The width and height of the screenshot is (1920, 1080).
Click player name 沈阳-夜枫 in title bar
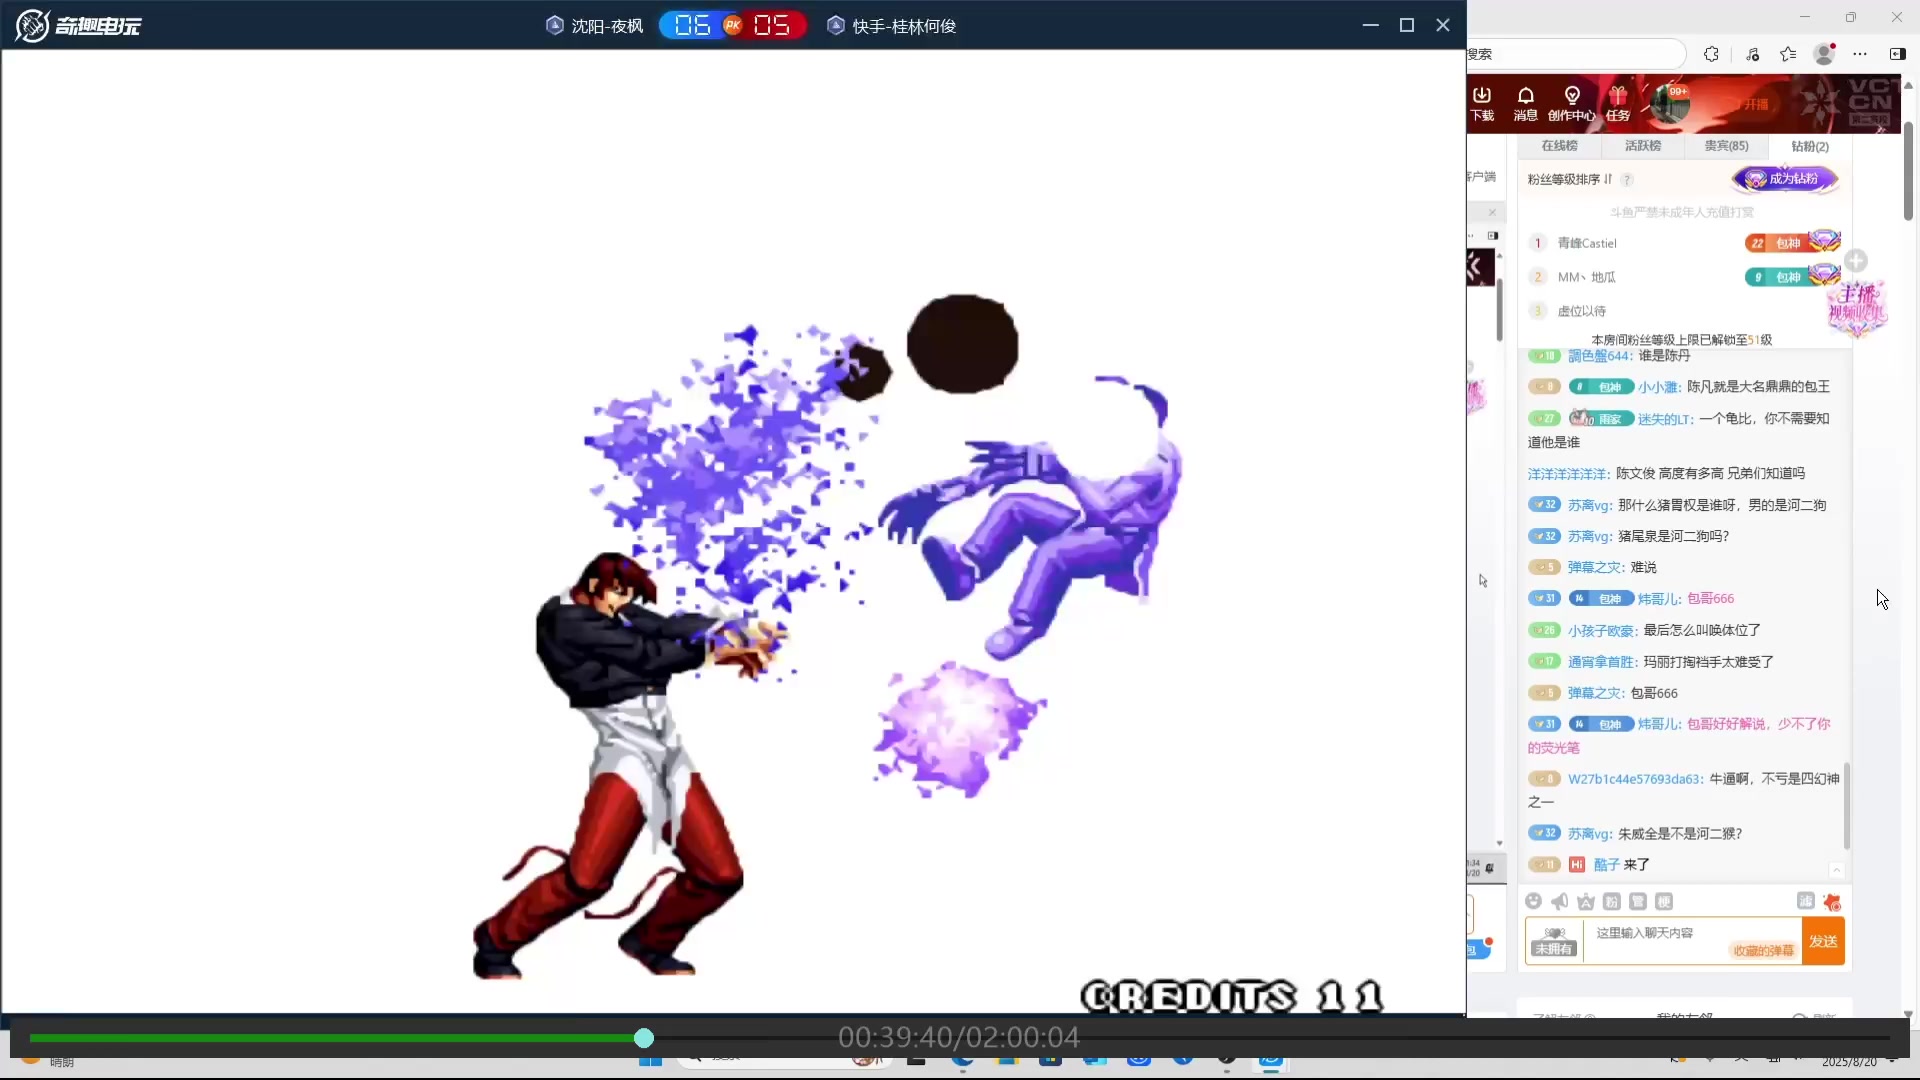606,26
